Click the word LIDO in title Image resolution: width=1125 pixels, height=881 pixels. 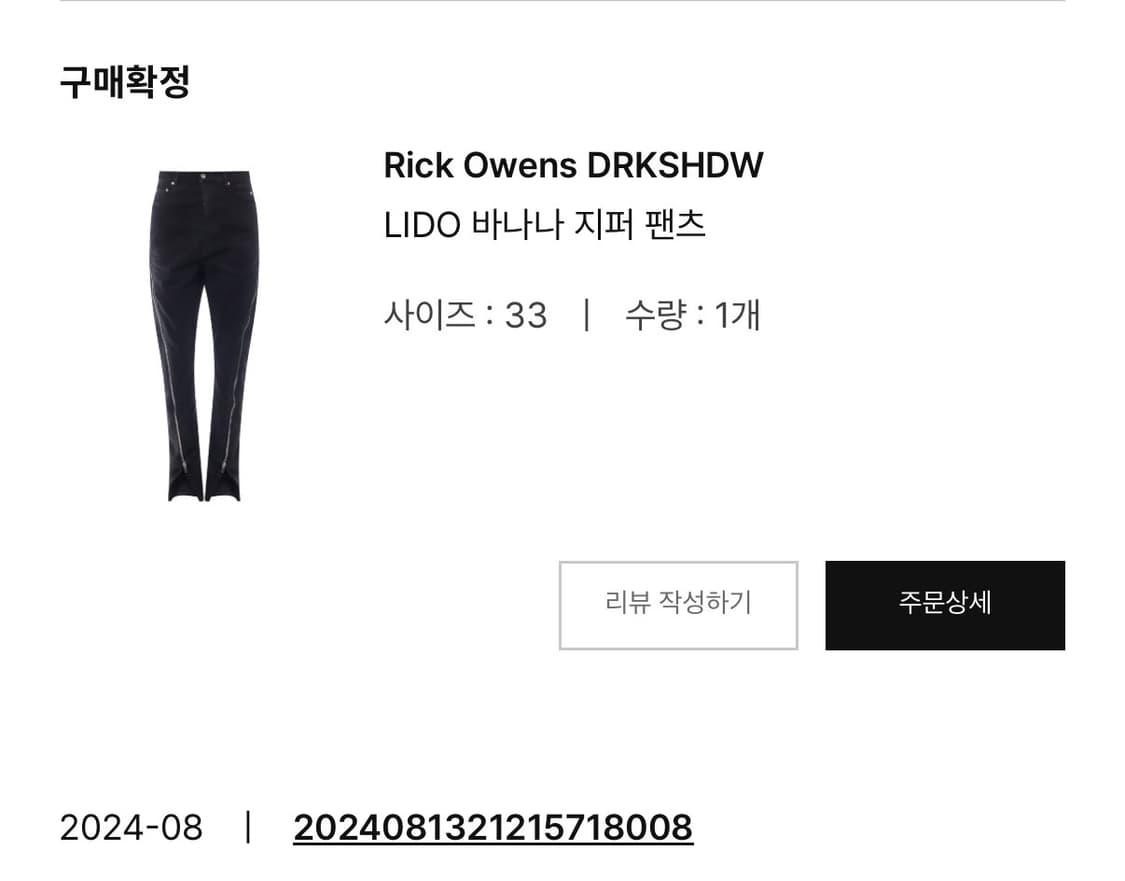[x=422, y=225]
